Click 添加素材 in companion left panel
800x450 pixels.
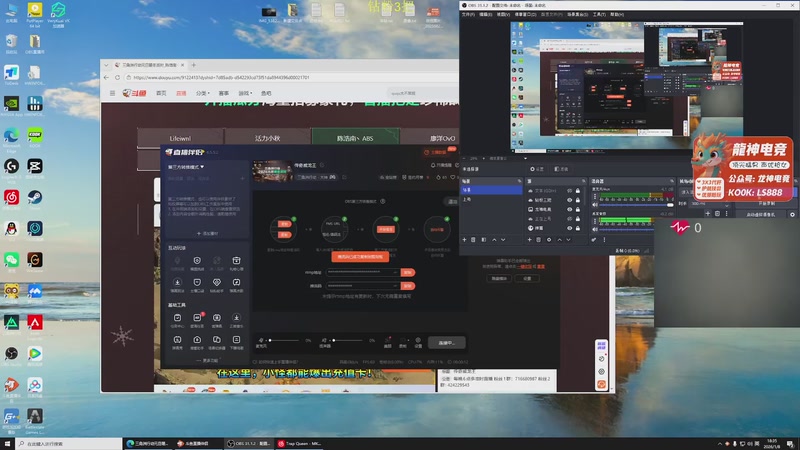207,233
